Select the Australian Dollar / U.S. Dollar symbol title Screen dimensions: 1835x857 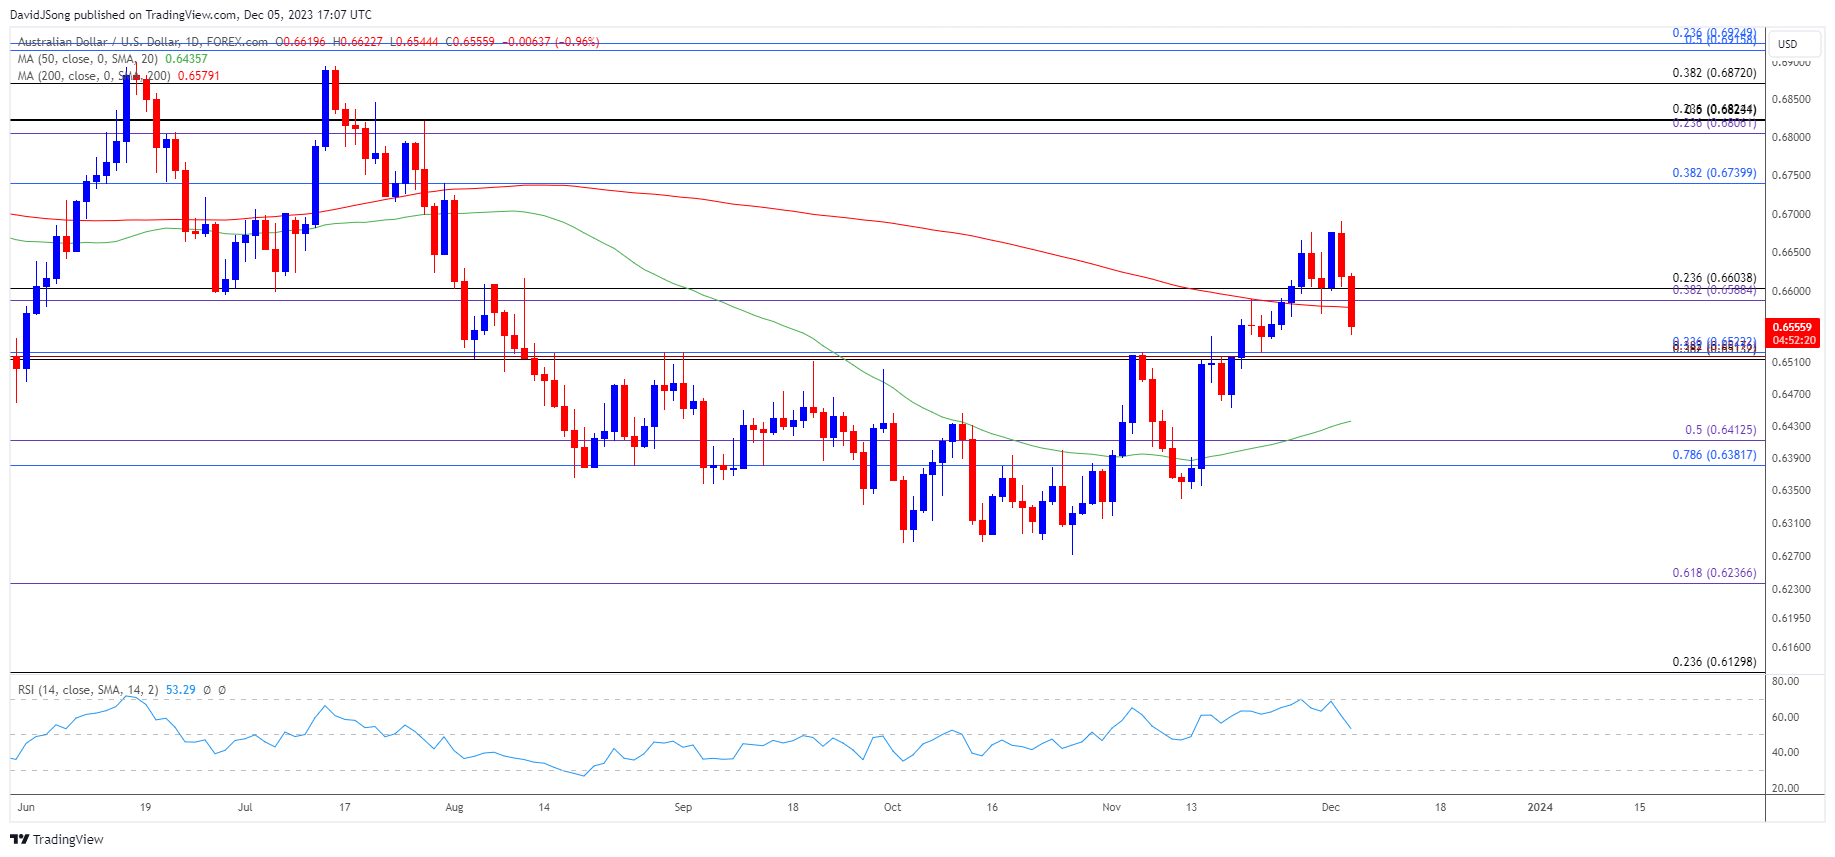pyautogui.click(x=143, y=42)
